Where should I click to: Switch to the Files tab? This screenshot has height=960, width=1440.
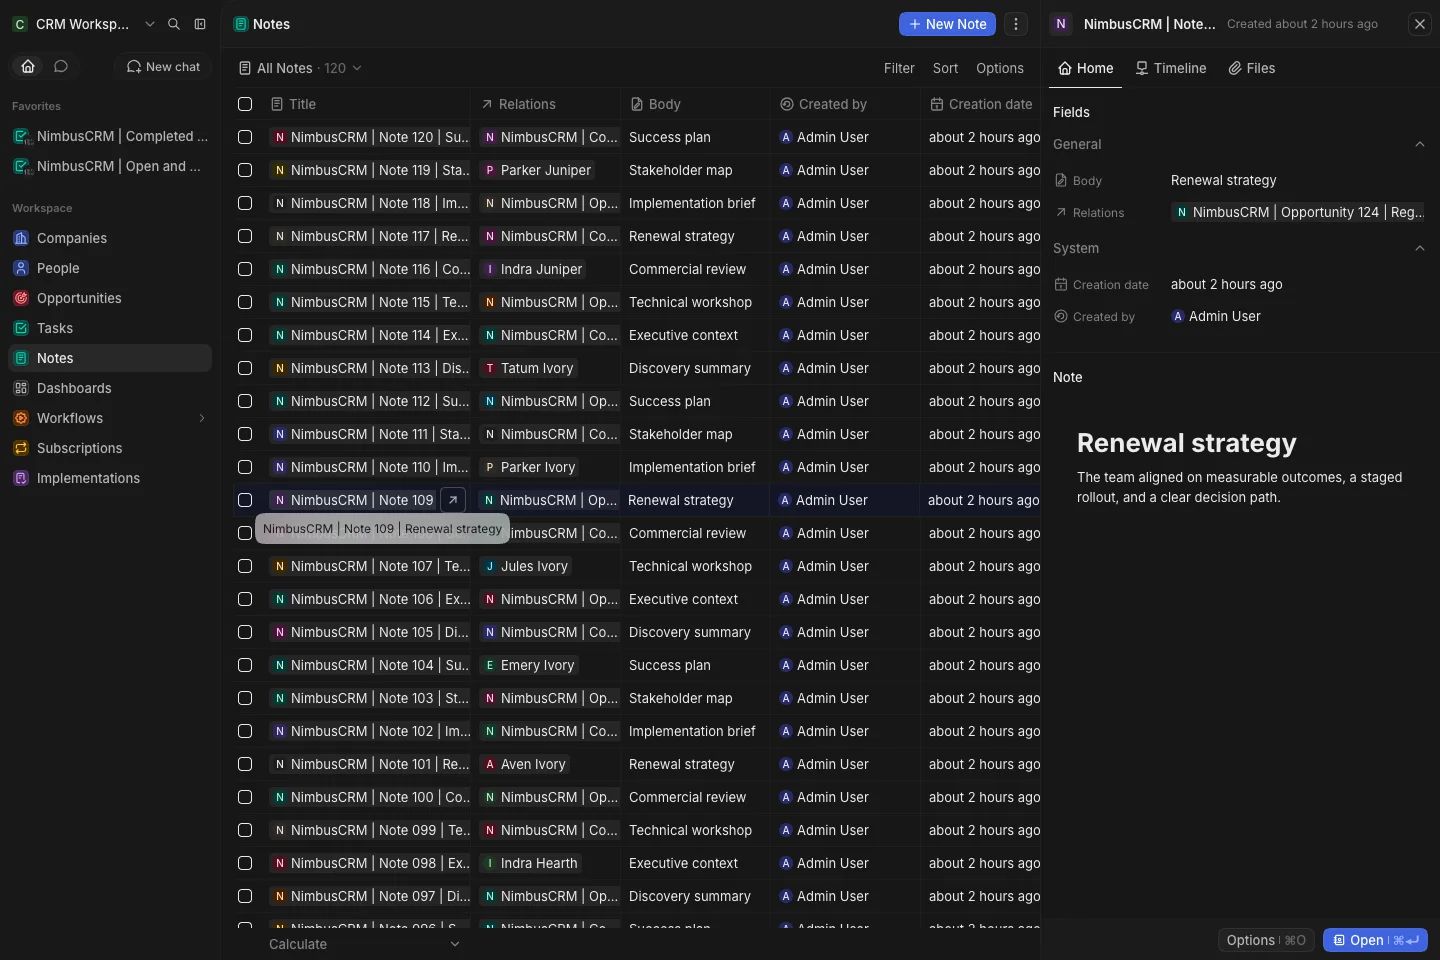pyautogui.click(x=1252, y=68)
